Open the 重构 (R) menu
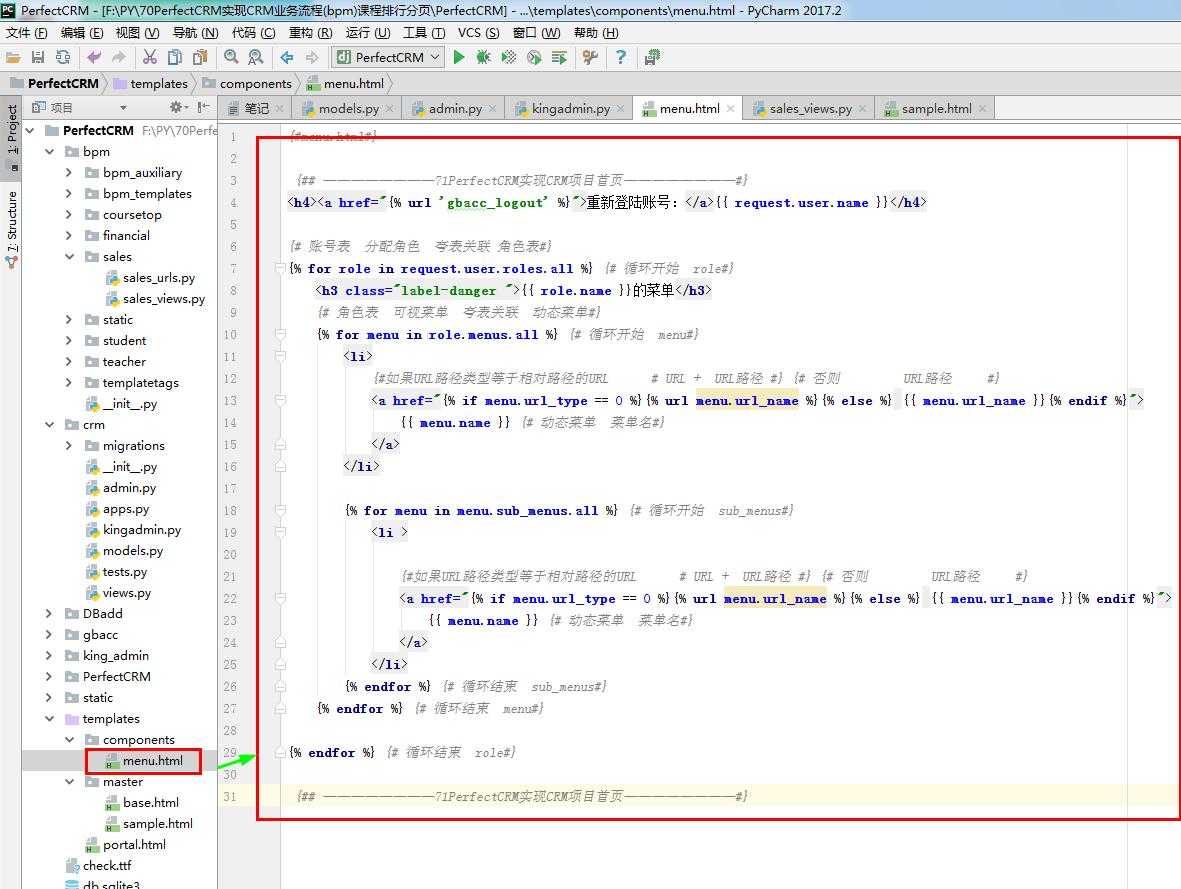The height and width of the screenshot is (889, 1181). click(310, 32)
